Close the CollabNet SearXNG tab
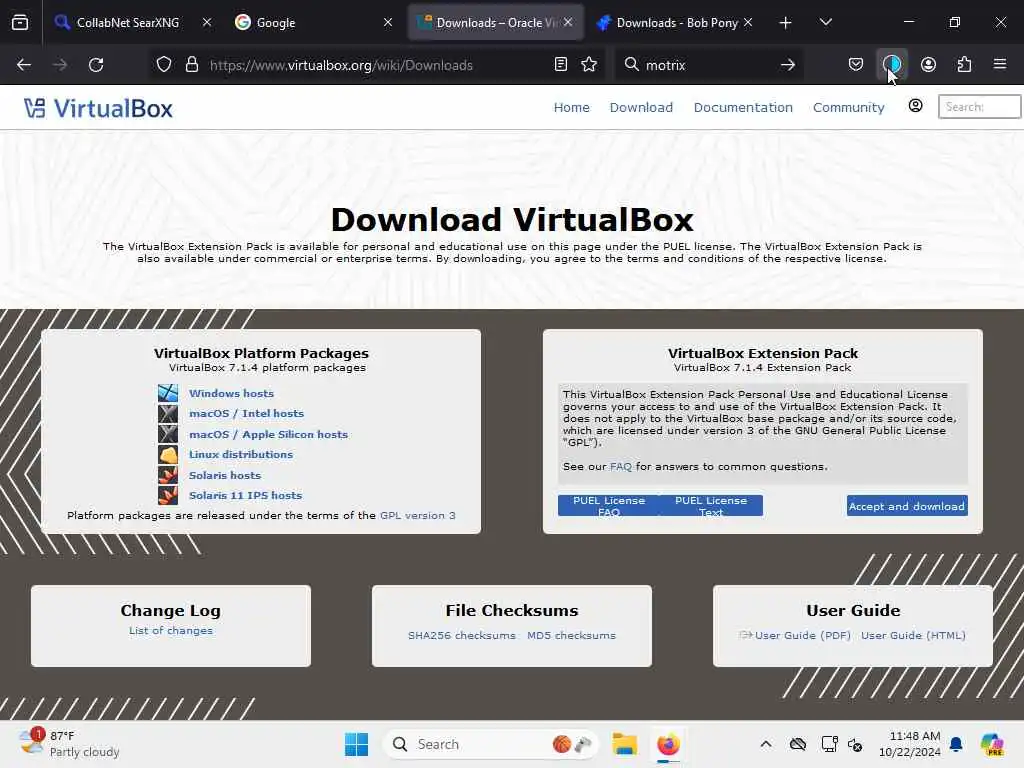The width and height of the screenshot is (1024, 768). (207, 23)
